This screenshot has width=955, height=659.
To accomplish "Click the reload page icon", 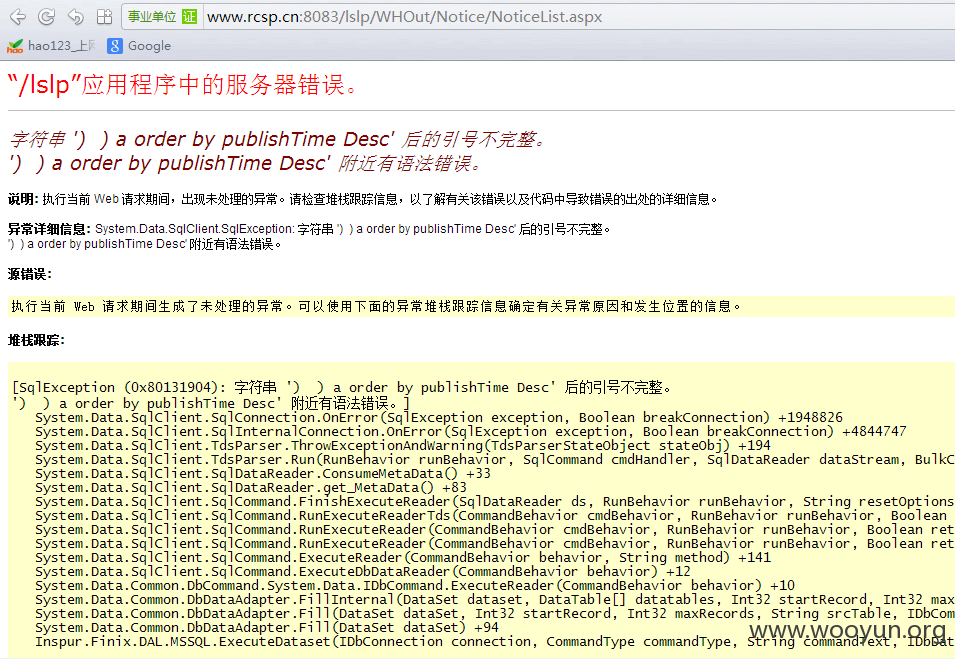I will pos(46,16).
